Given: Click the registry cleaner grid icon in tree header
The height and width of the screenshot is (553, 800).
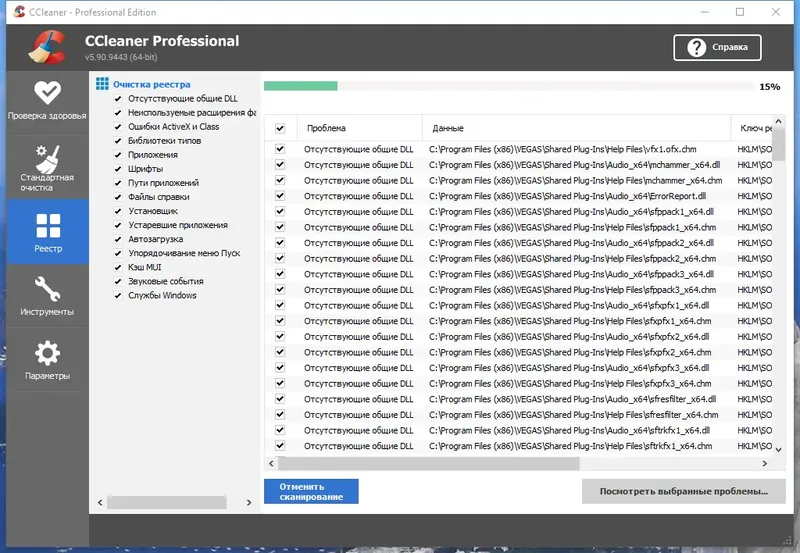Looking at the screenshot, I should point(102,85).
